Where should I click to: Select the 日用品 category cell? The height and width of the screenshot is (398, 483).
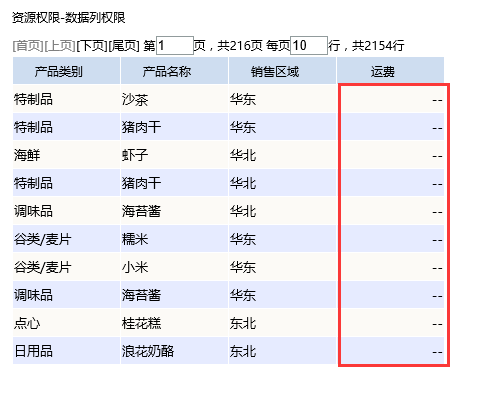tap(66, 351)
